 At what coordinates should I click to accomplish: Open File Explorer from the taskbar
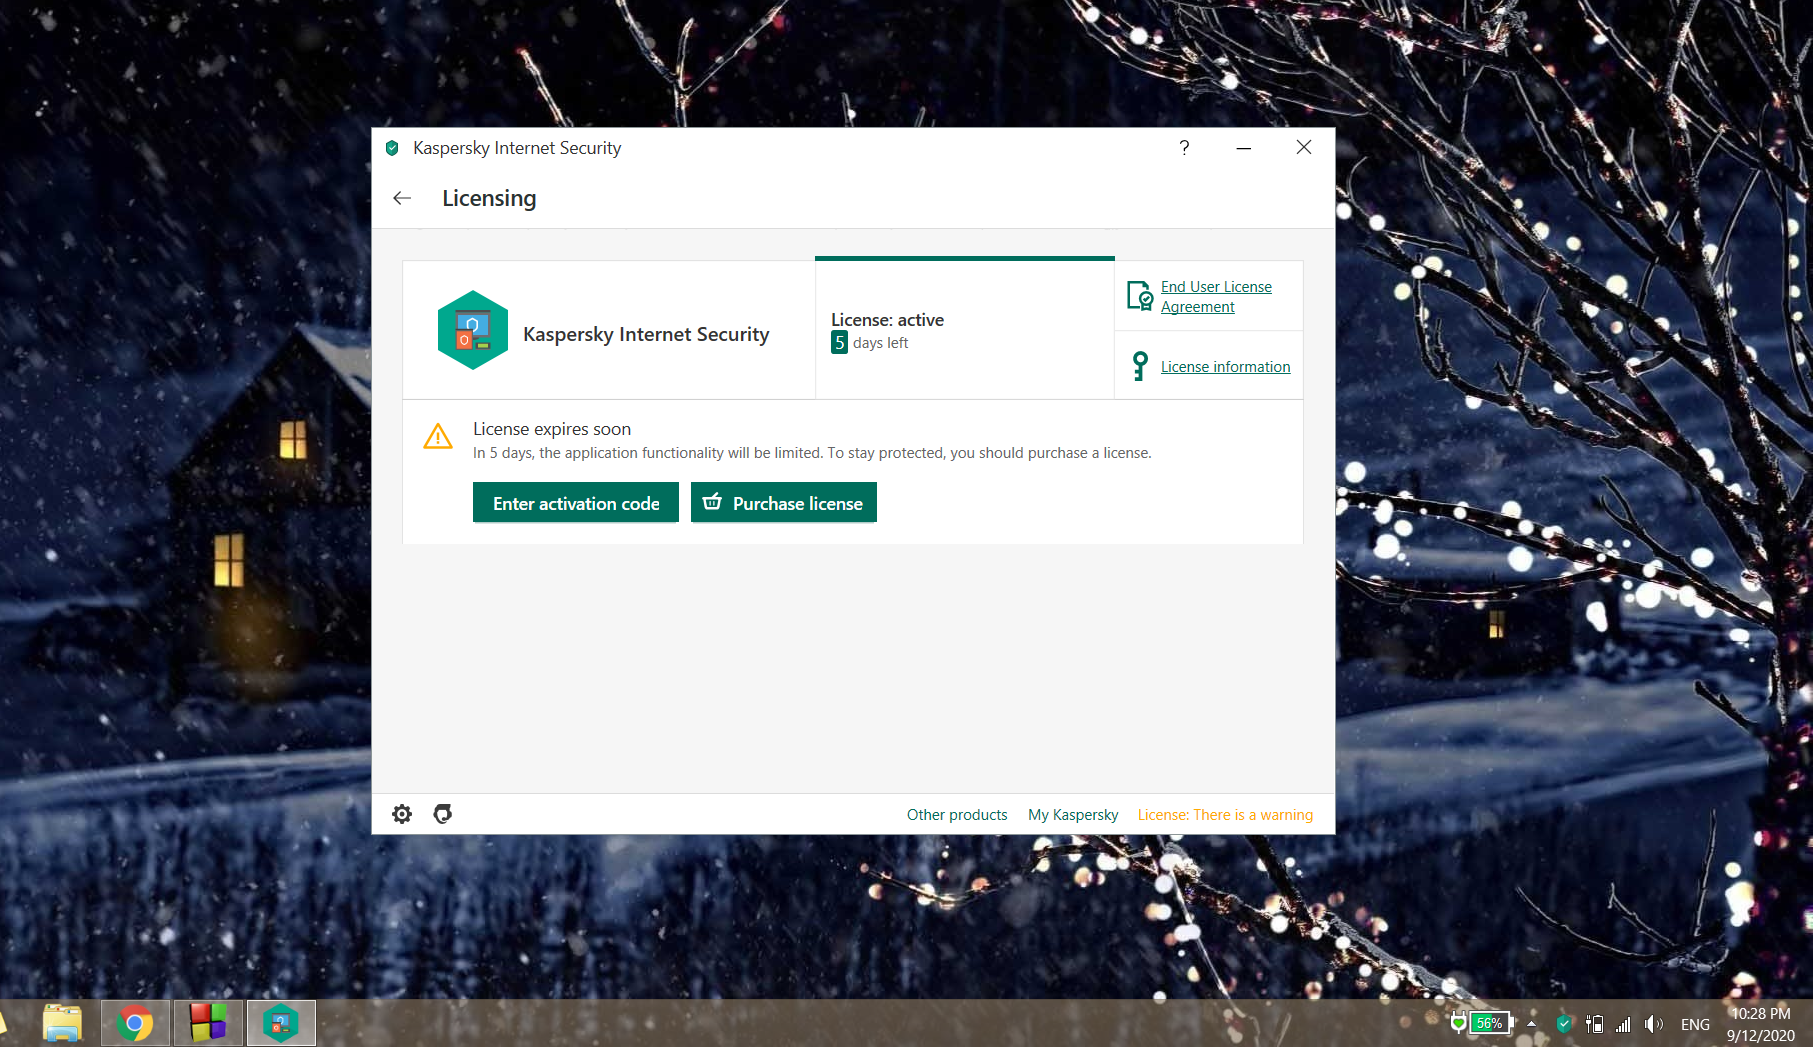[62, 1023]
